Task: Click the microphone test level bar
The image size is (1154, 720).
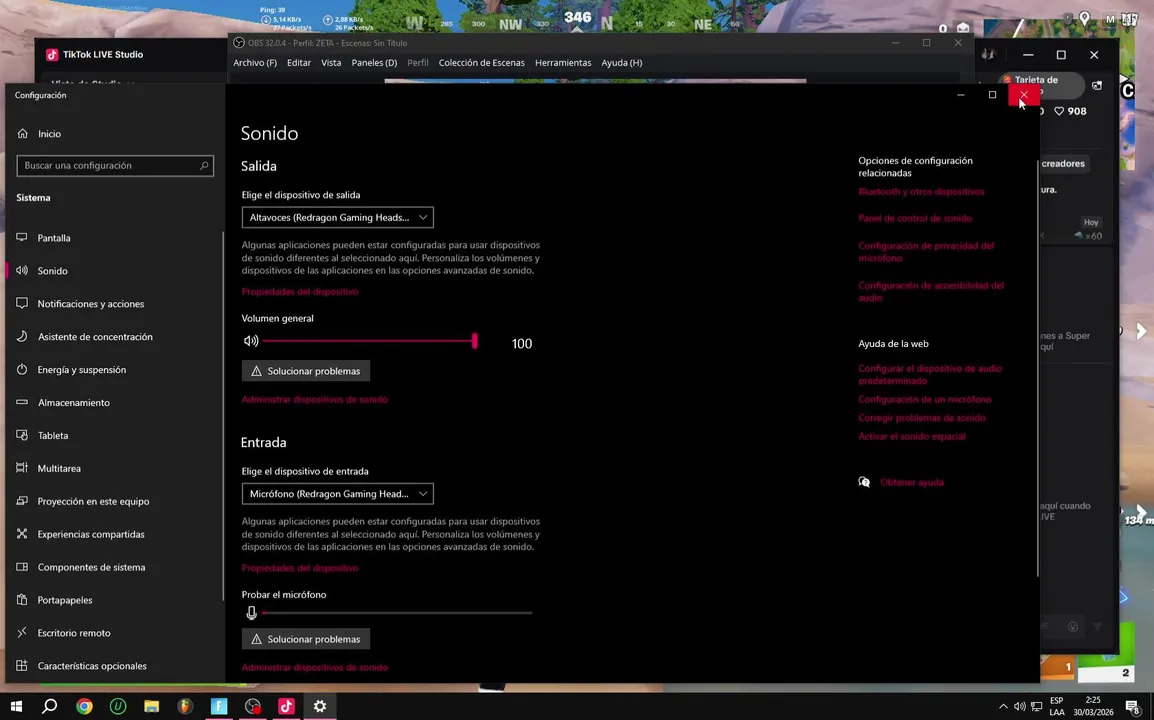Action: pyautogui.click(x=397, y=613)
